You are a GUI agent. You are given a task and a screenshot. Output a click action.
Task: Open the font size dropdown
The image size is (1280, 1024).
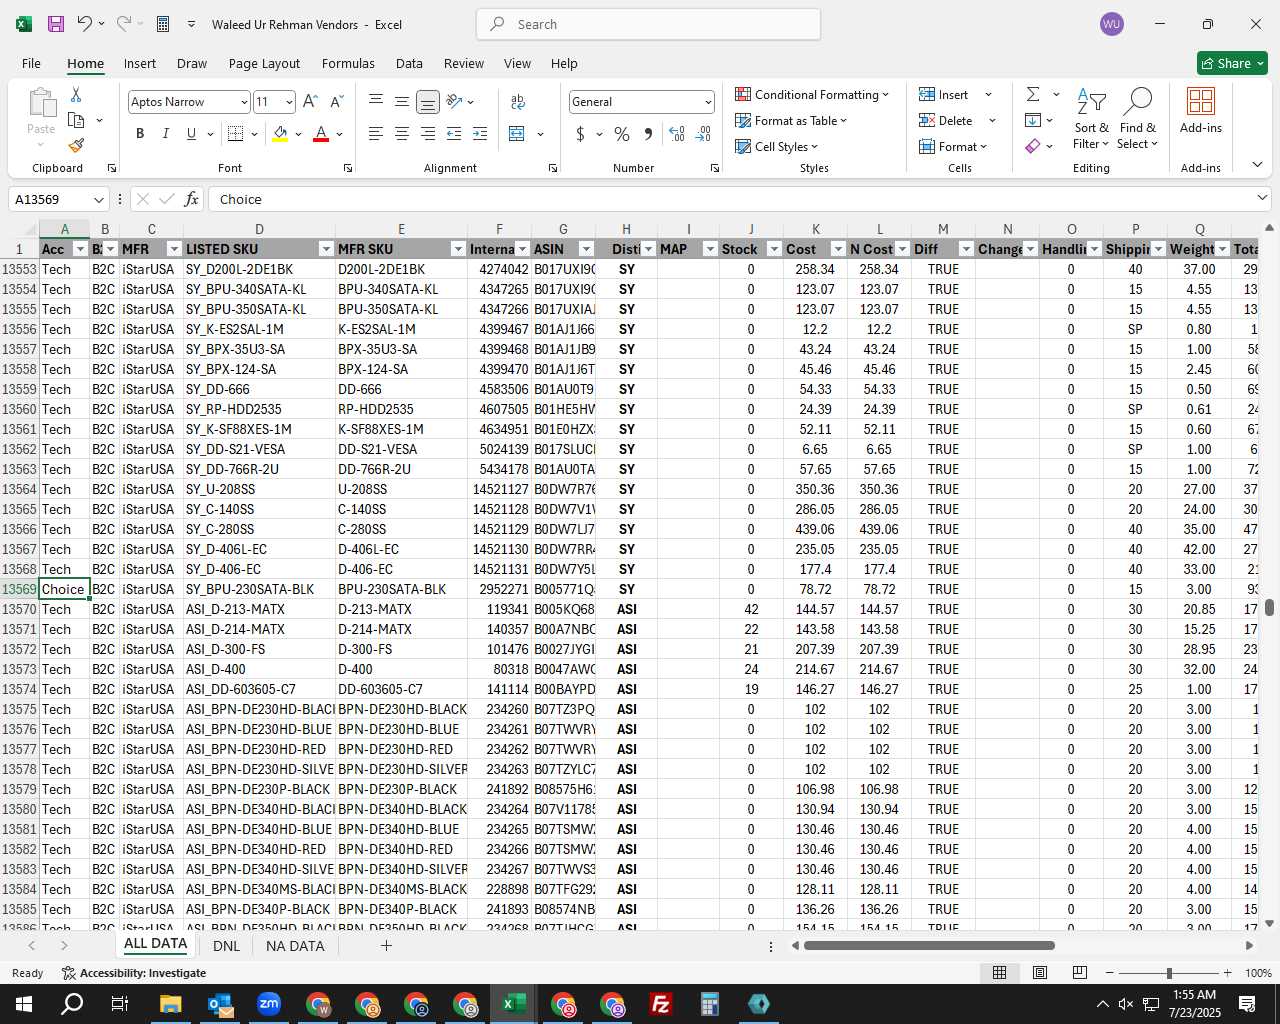(x=289, y=102)
